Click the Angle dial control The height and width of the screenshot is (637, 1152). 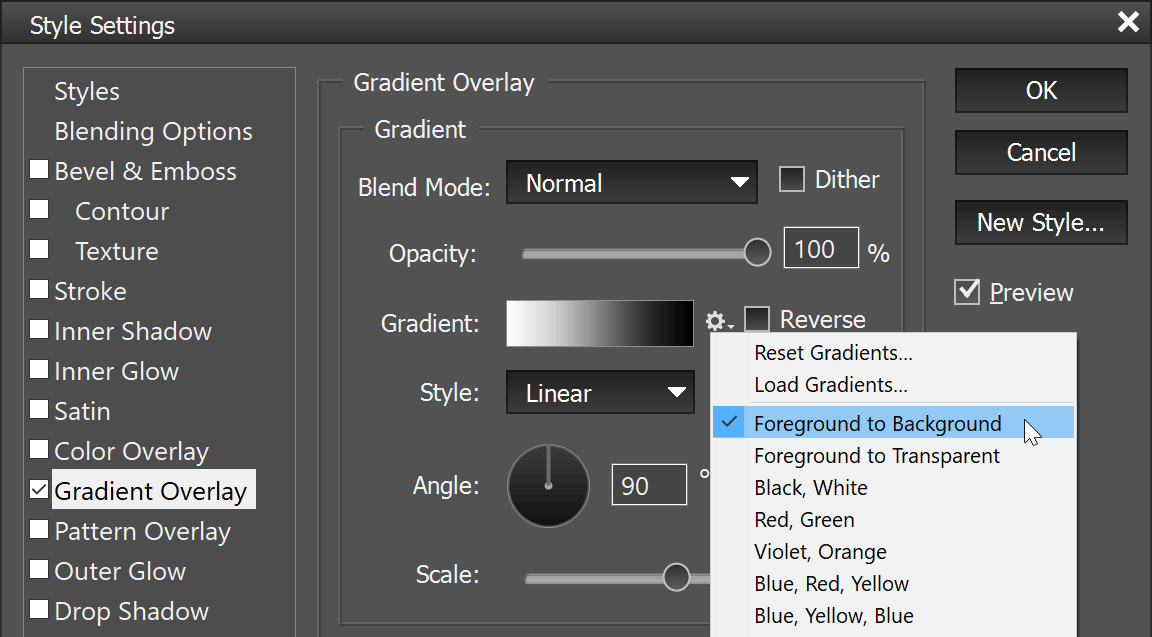[x=548, y=487]
